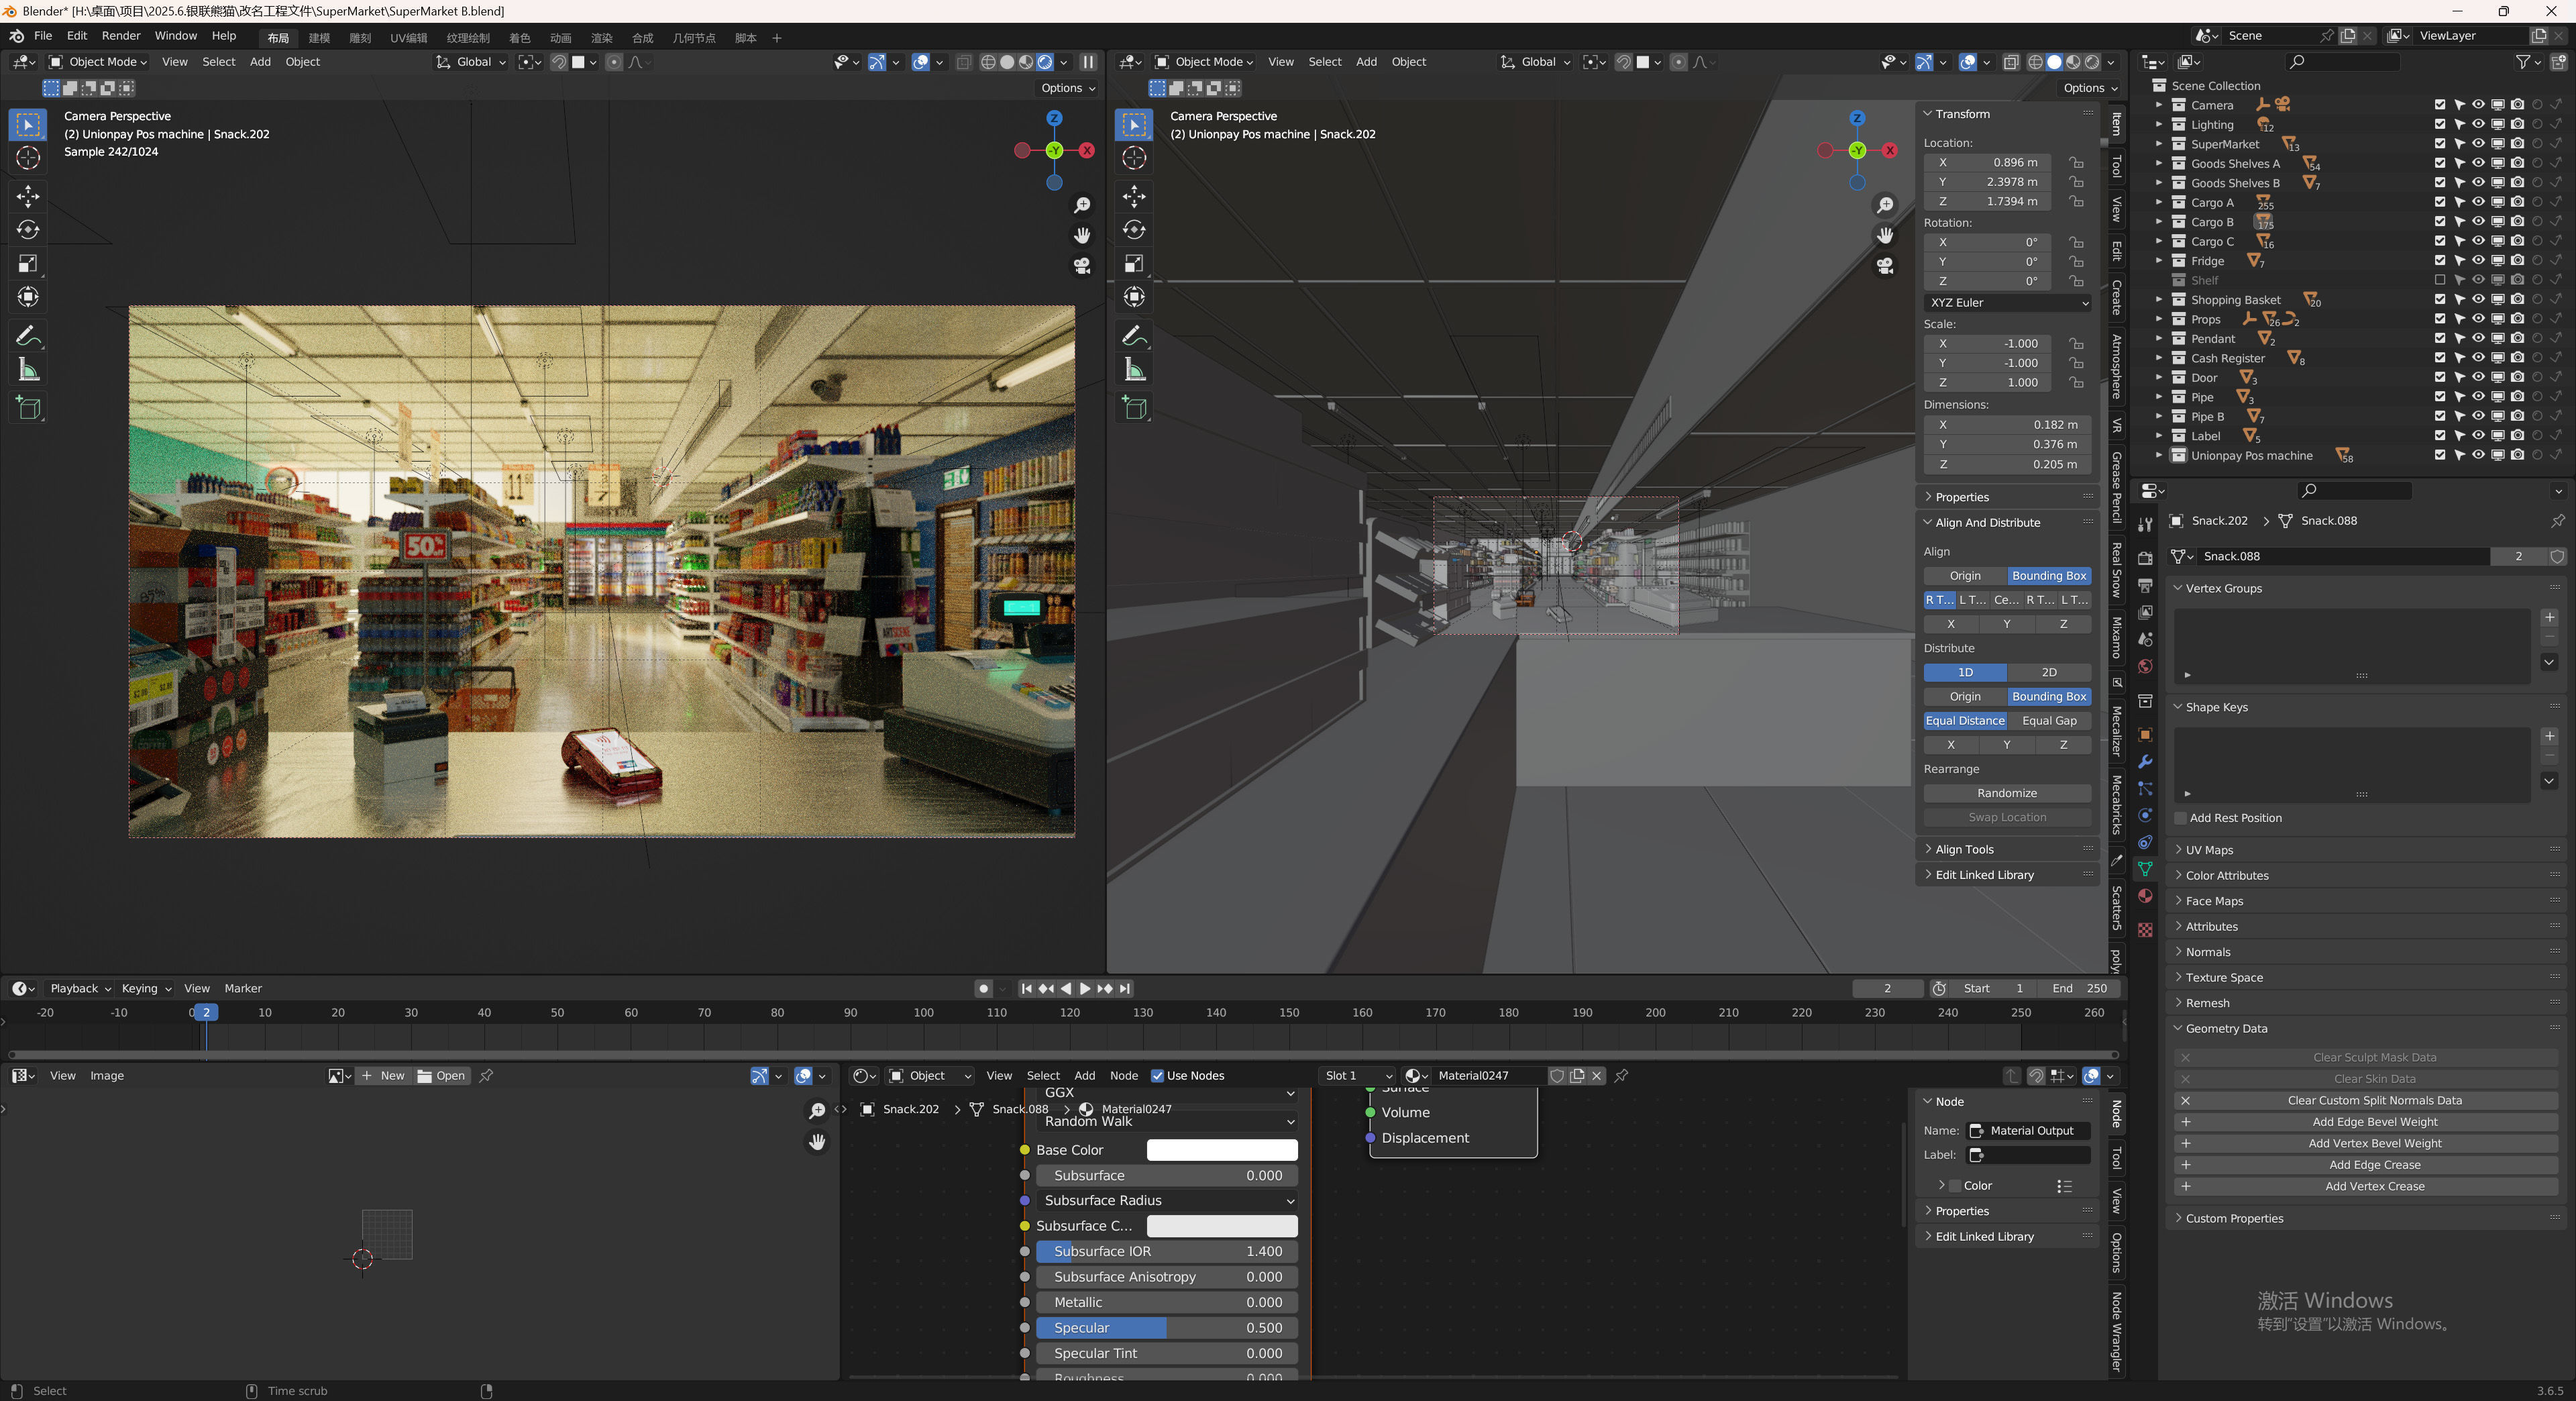Enable the Shelf collection checkbox

tap(2440, 281)
